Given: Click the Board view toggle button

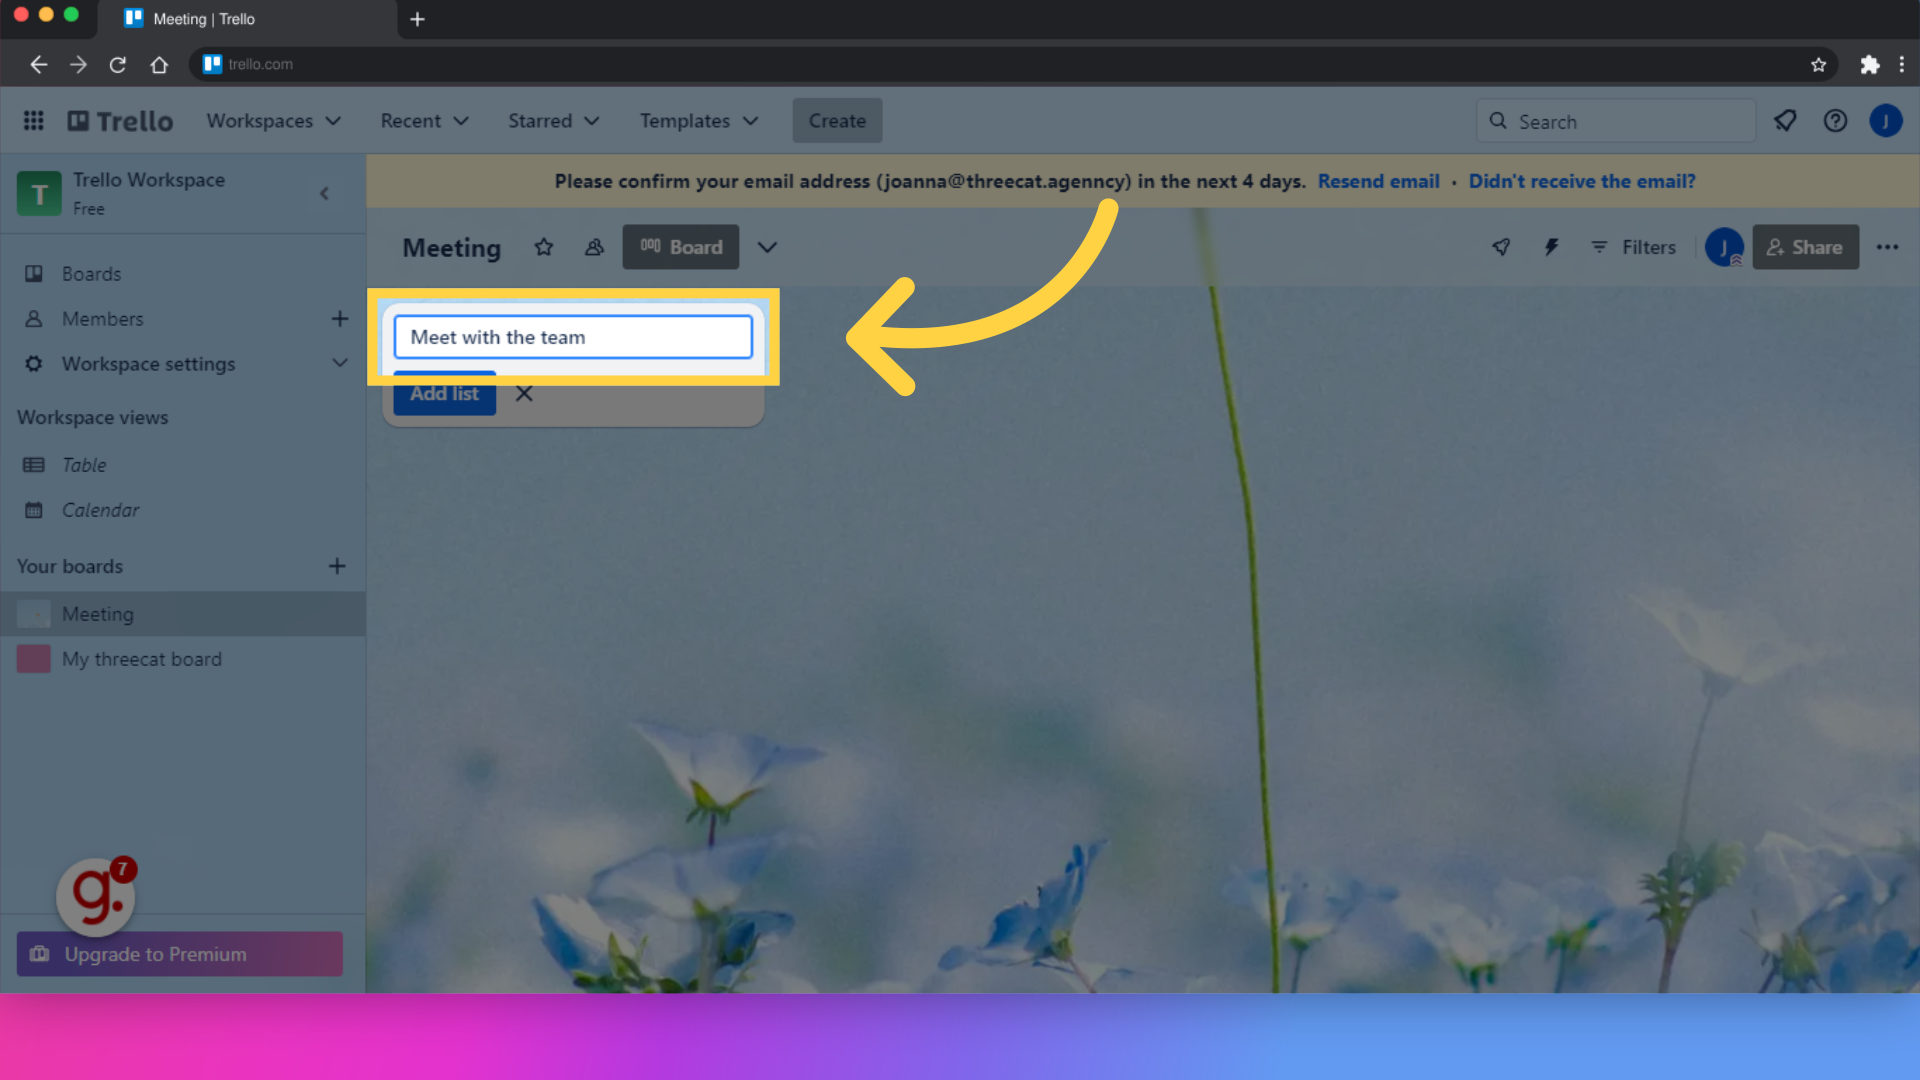Looking at the screenshot, I should coord(680,247).
